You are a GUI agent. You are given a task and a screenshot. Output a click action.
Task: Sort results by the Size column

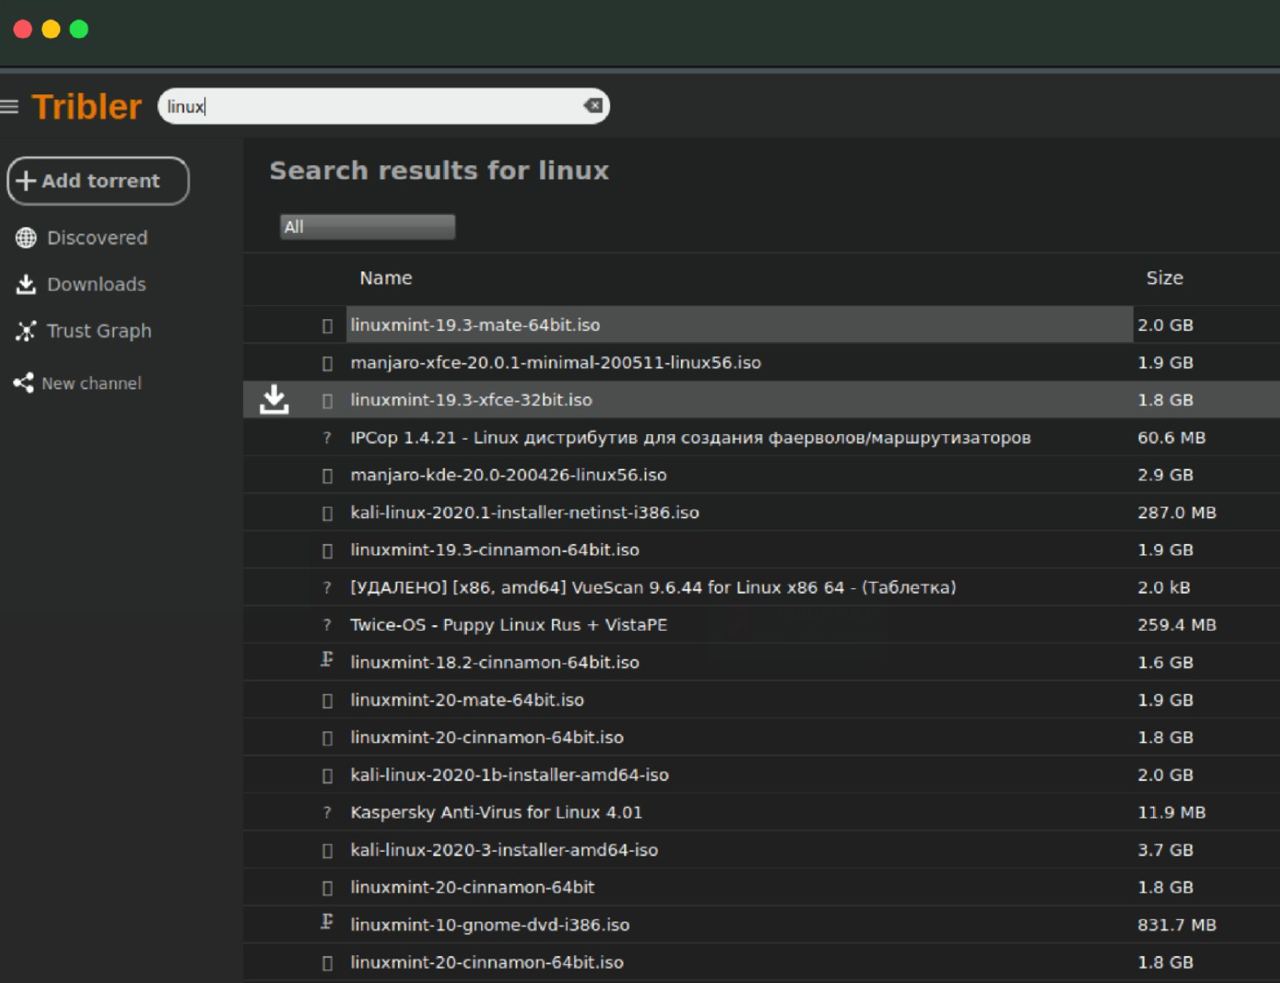(1164, 278)
